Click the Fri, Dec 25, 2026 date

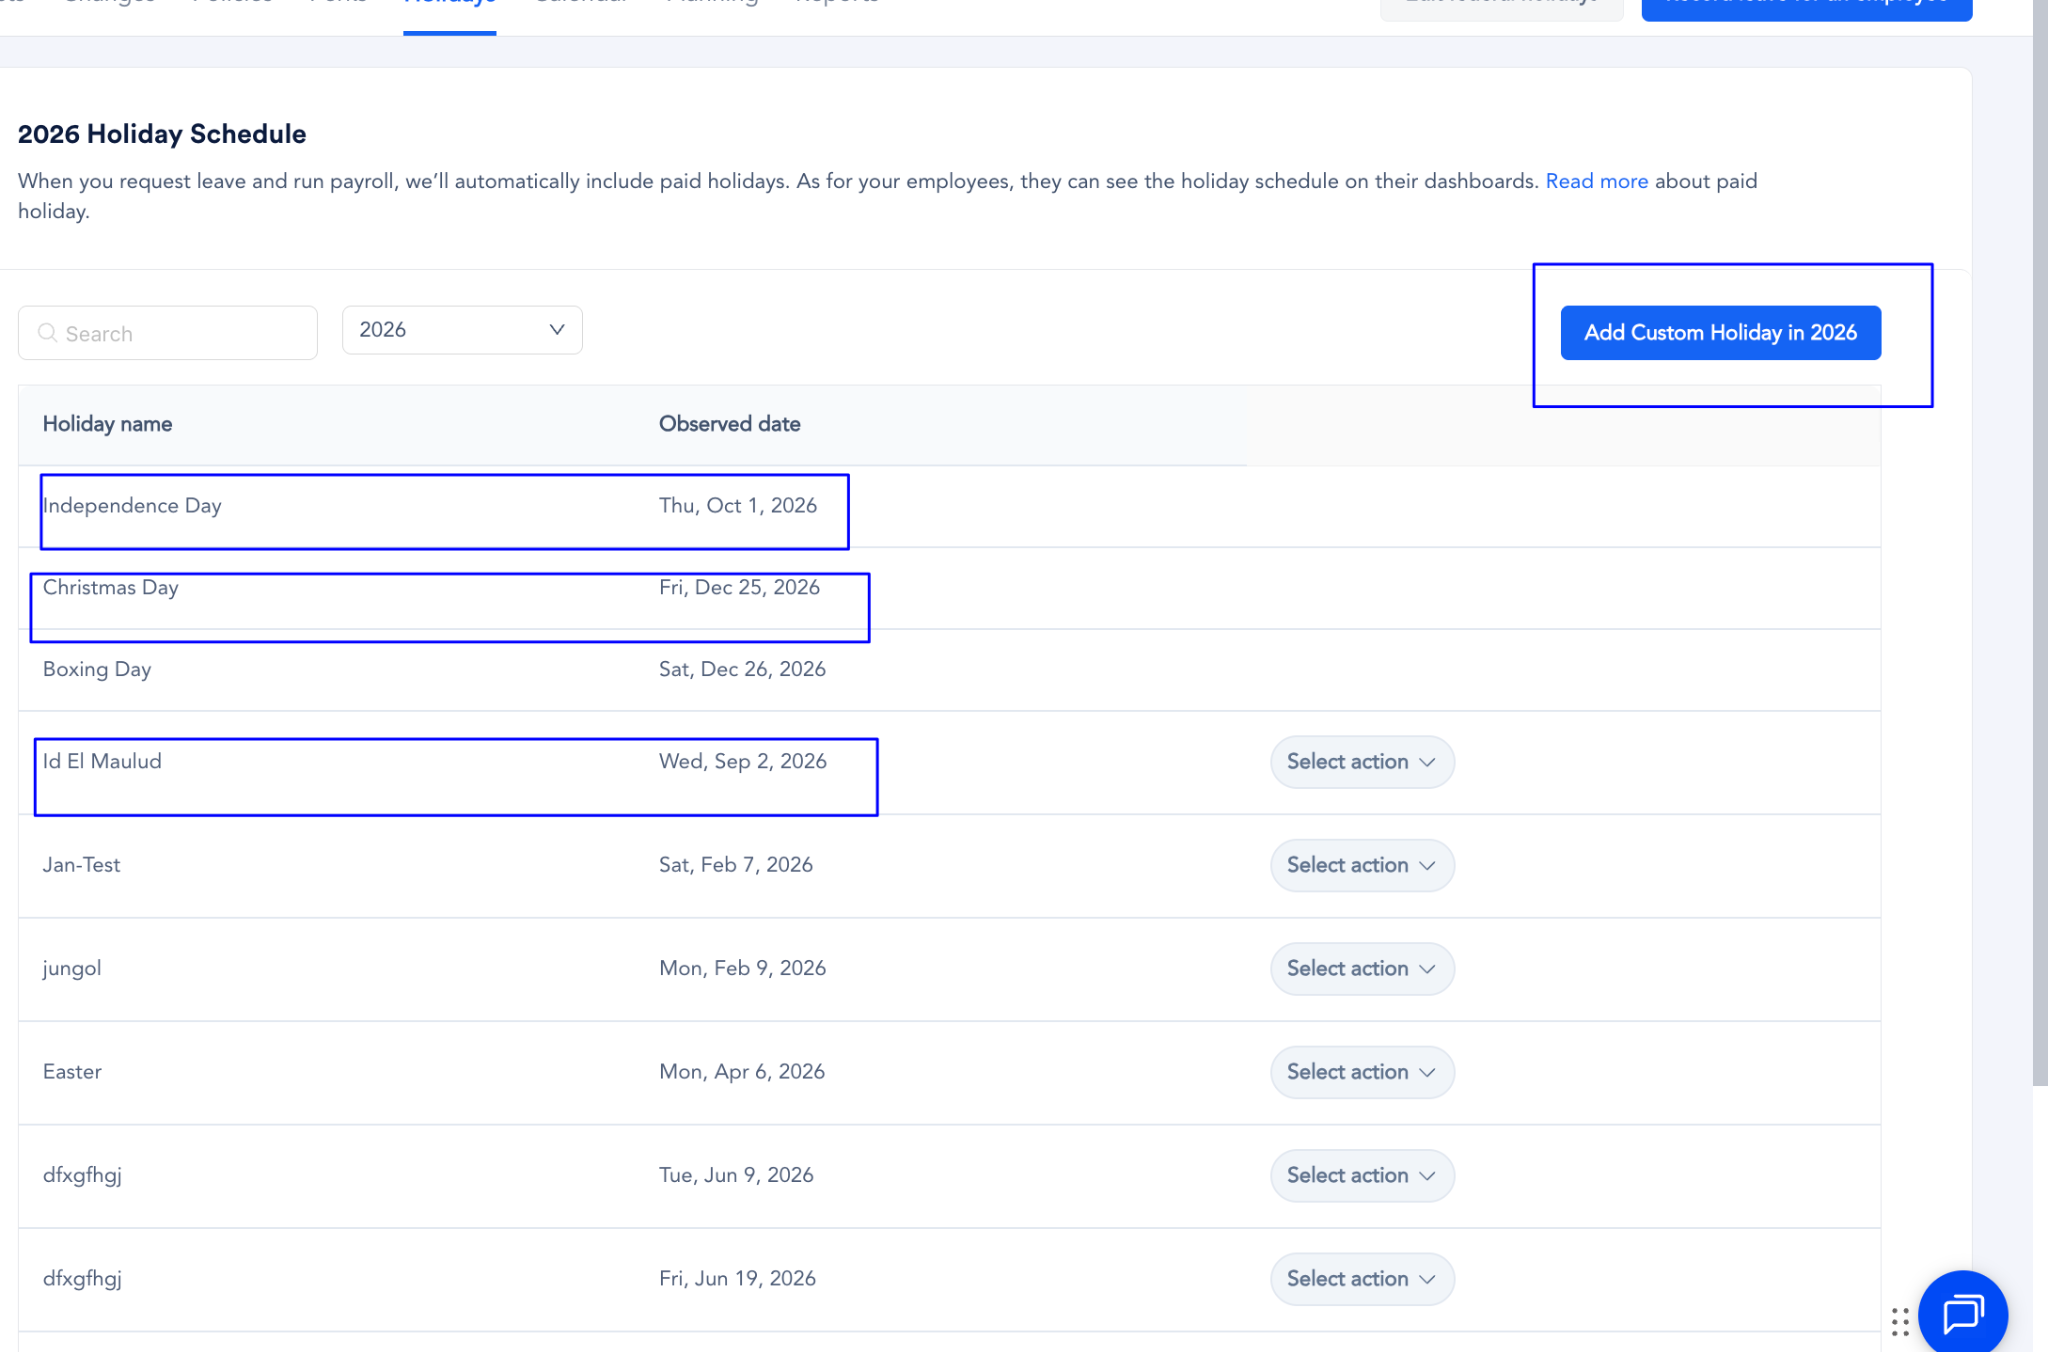(739, 588)
